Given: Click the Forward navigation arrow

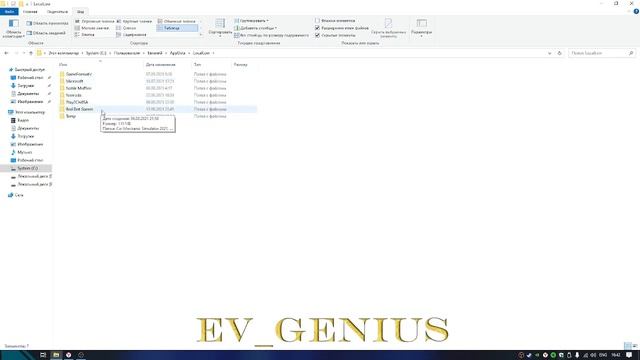Looking at the screenshot, I should [x=16, y=53].
